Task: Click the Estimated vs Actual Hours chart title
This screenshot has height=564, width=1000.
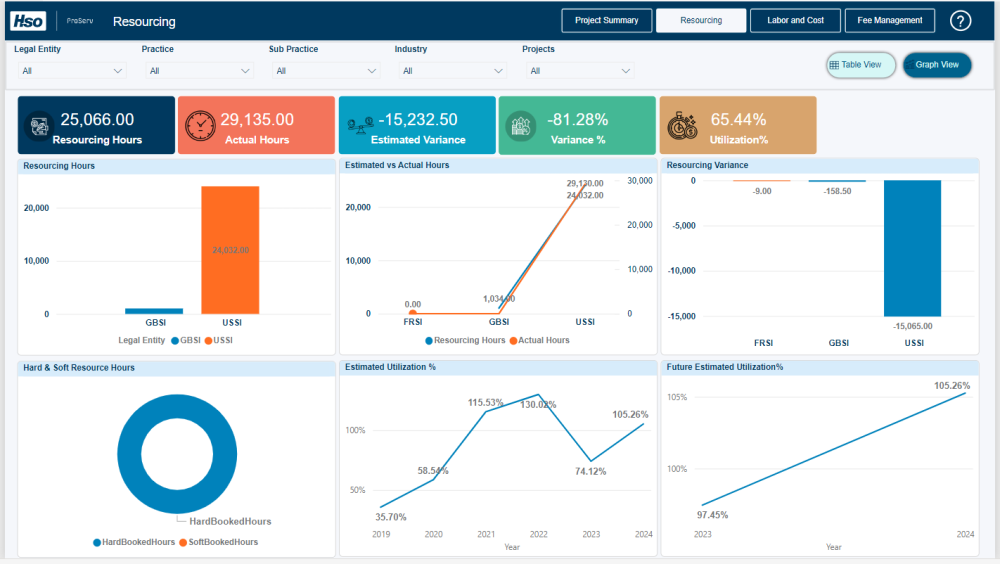Action: (397, 165)
